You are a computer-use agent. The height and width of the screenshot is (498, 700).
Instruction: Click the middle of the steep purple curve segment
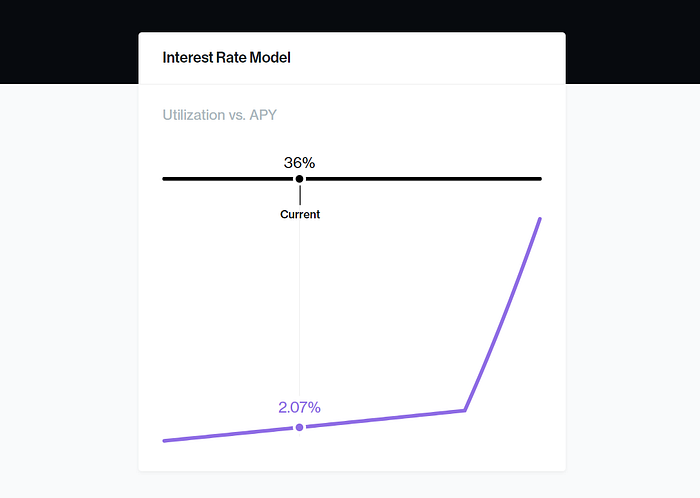[502, 314]
